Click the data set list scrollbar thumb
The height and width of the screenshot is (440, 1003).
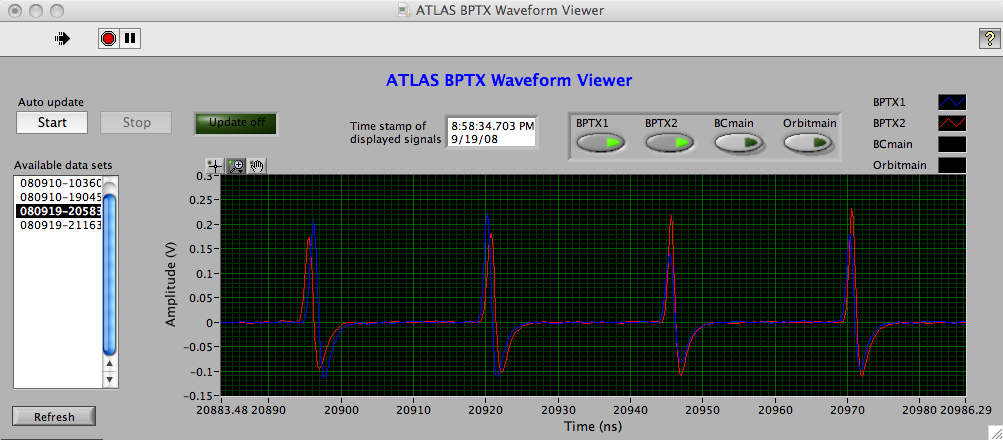[110, 275]
